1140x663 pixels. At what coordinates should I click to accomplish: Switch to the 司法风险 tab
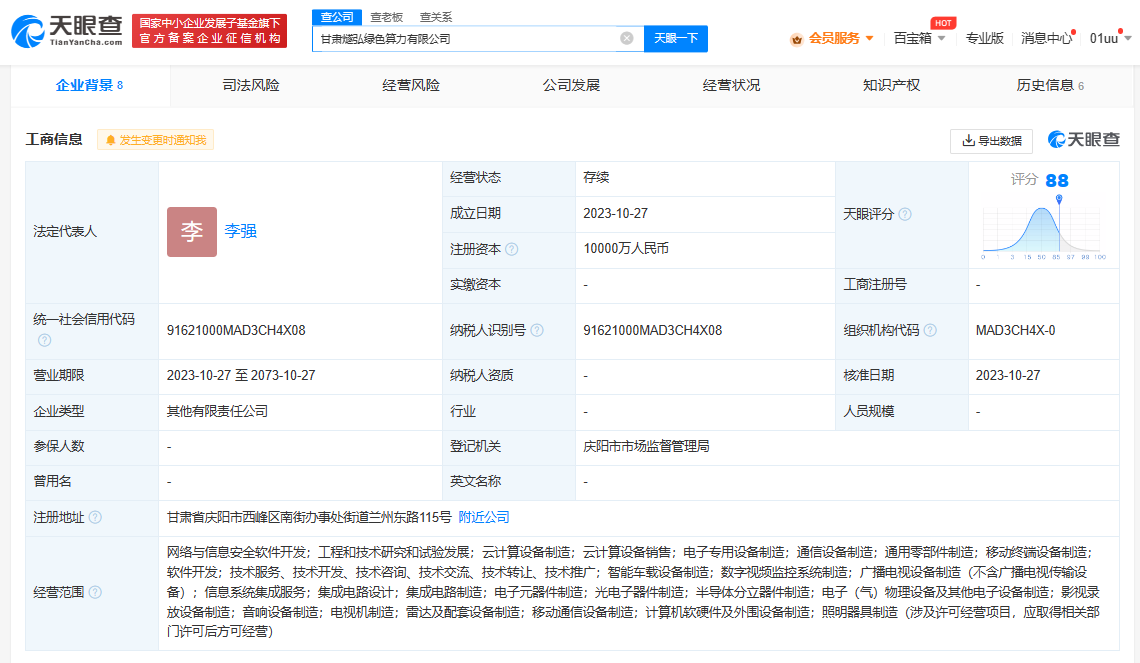pyautogui.click(x=251, y=86)
